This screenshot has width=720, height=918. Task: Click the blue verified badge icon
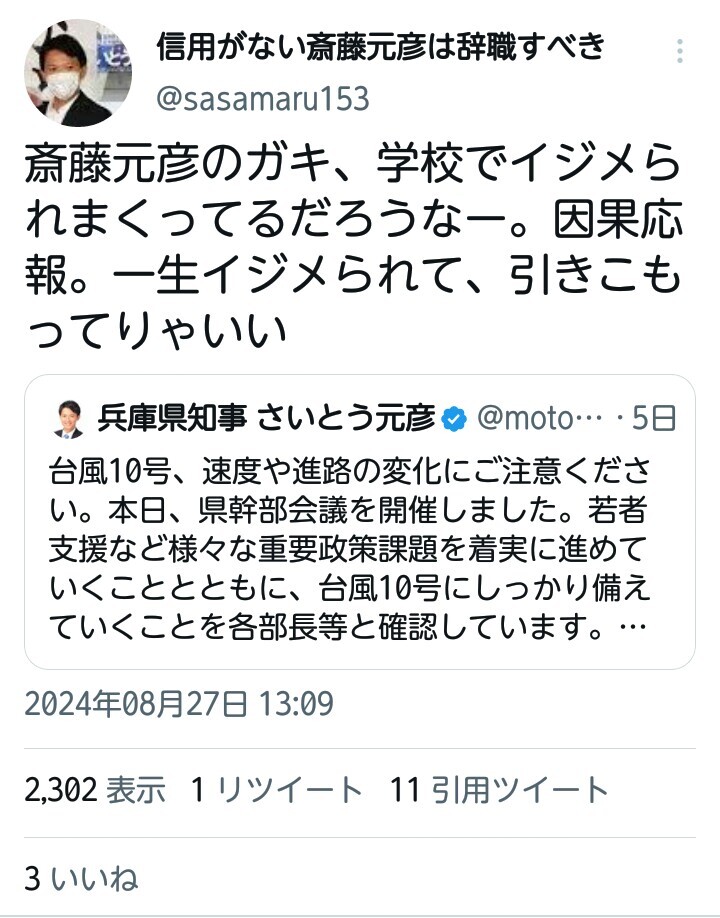point(453,420)
